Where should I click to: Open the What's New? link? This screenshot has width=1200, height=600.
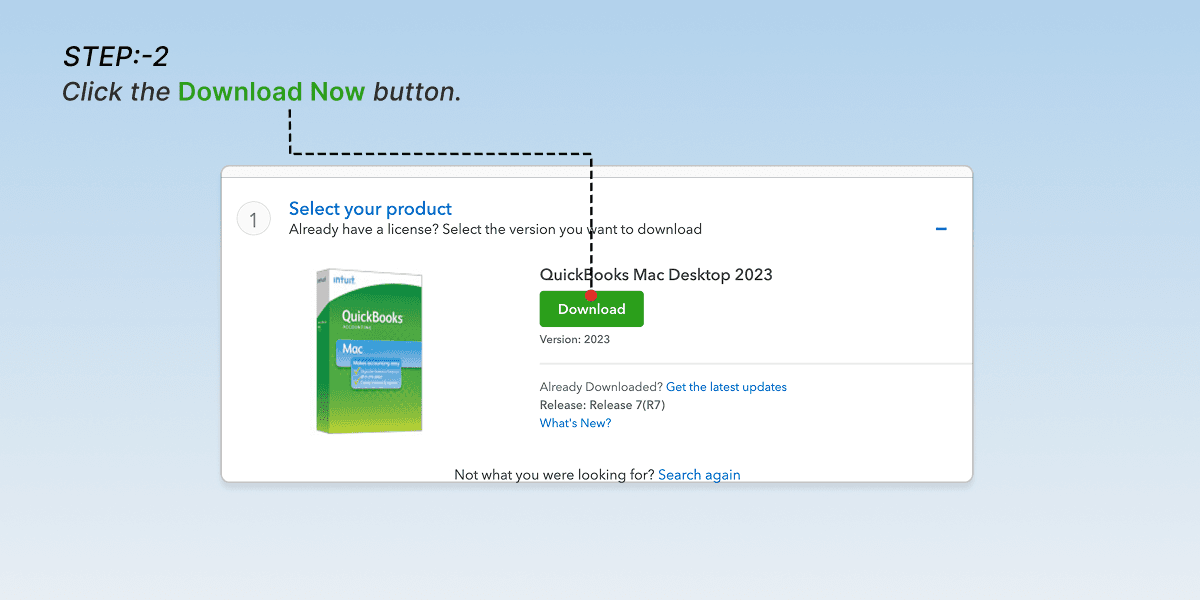(575, 422)
